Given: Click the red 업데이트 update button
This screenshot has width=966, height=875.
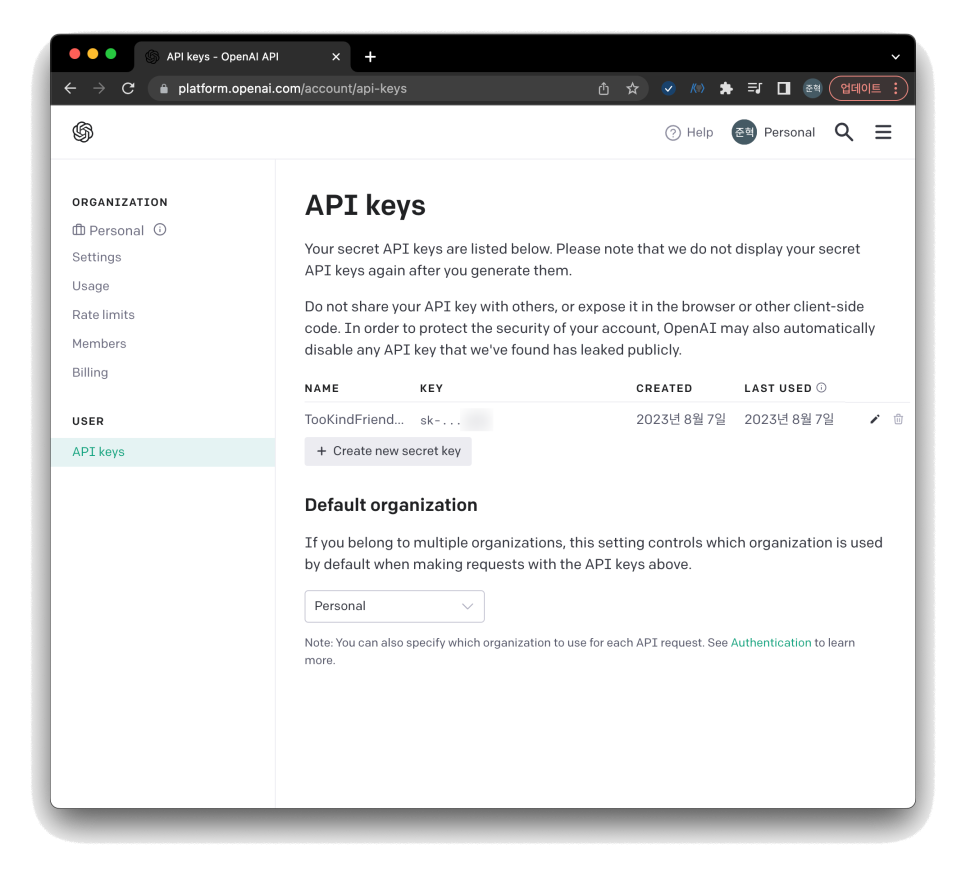Looking at the screenshot, I should coord(867,89).
